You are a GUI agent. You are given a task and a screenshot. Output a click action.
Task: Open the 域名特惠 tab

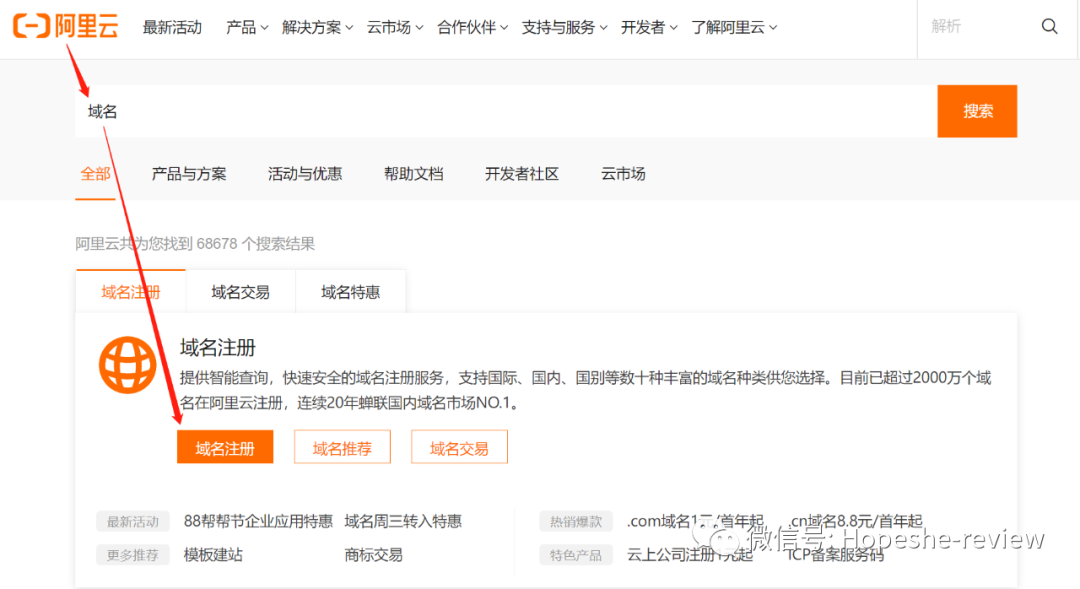pos(350,291)
